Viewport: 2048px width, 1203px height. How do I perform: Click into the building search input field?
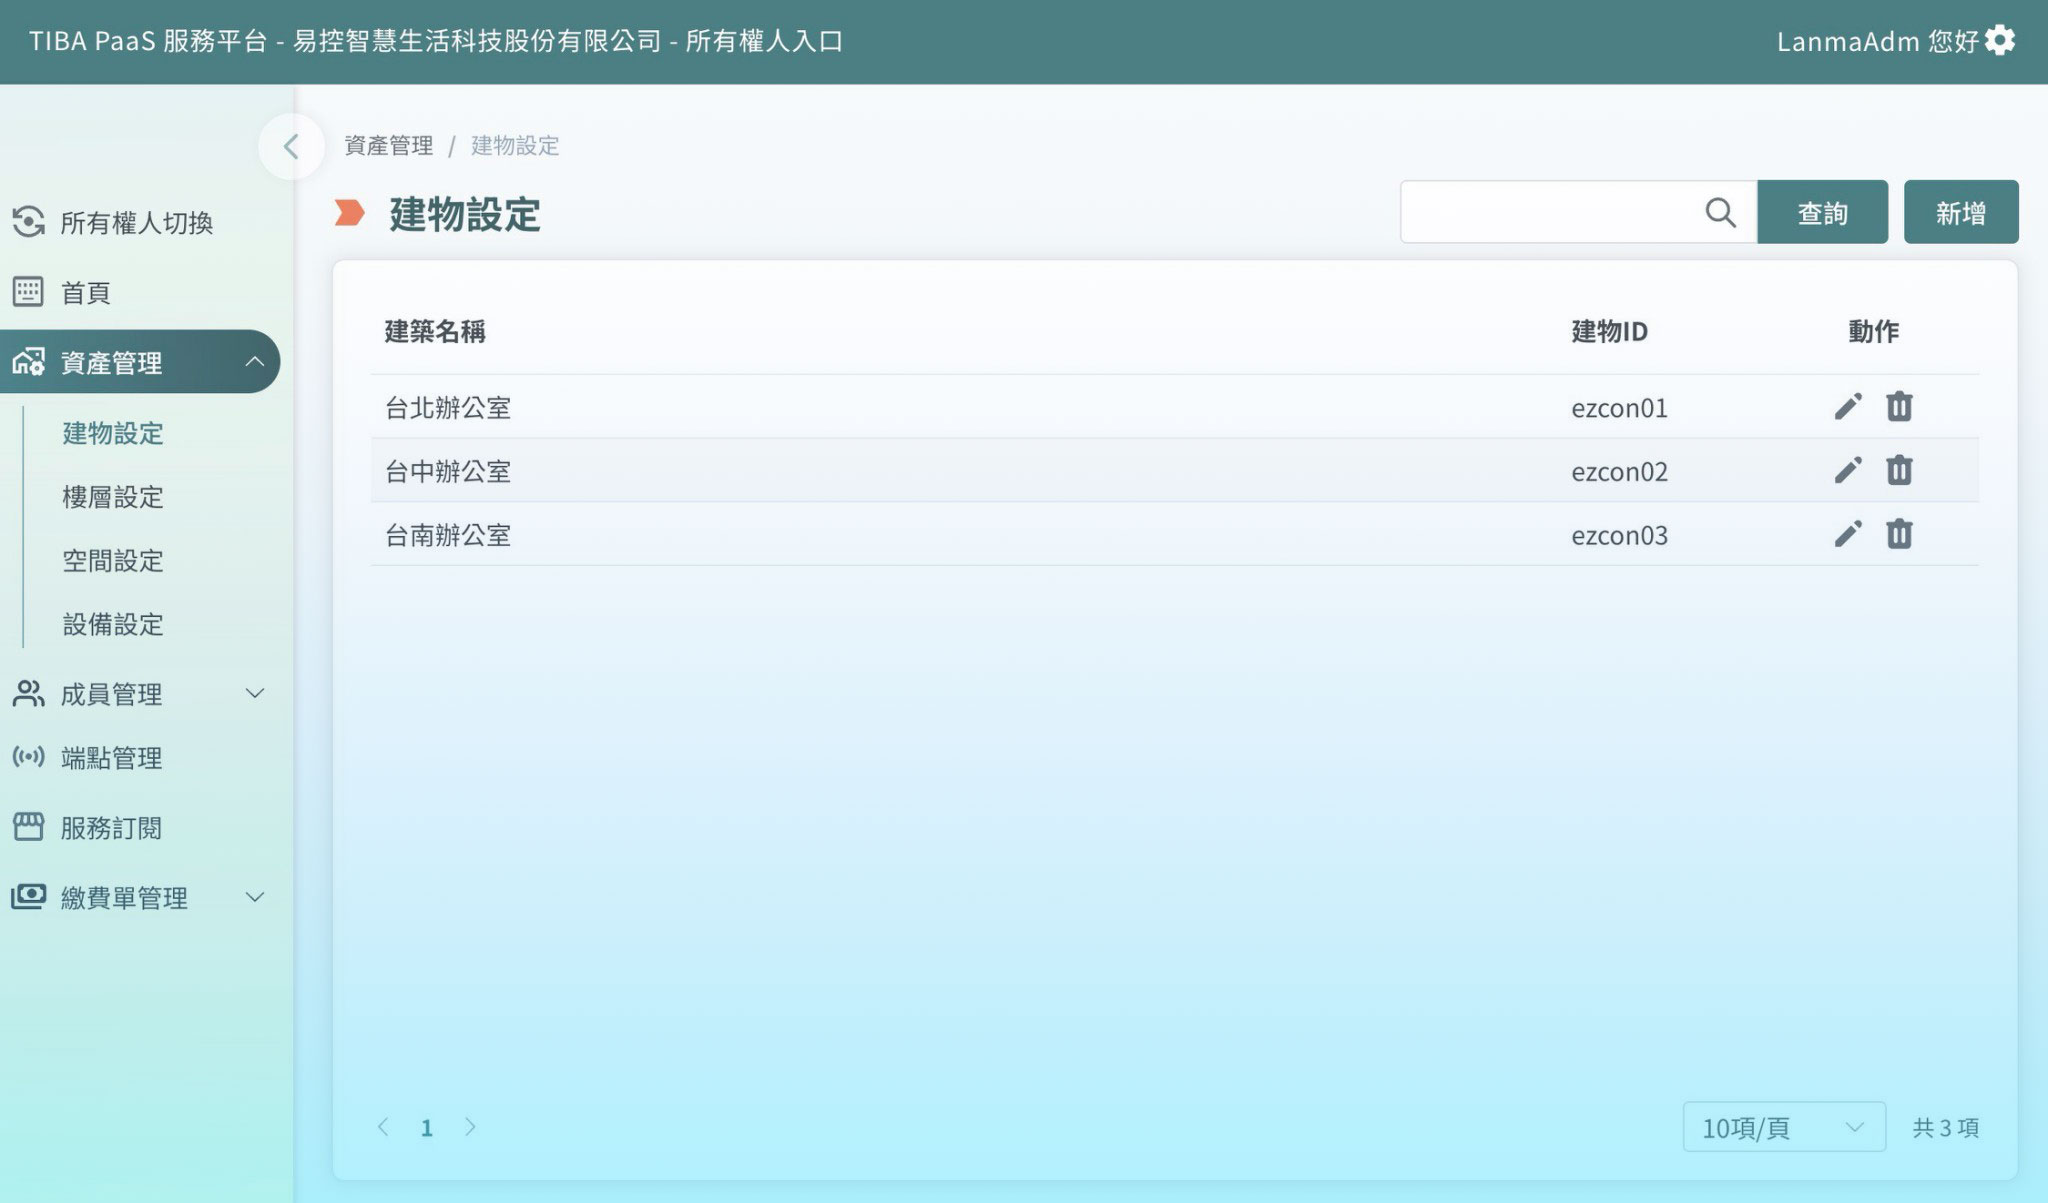pos(1550,212)
